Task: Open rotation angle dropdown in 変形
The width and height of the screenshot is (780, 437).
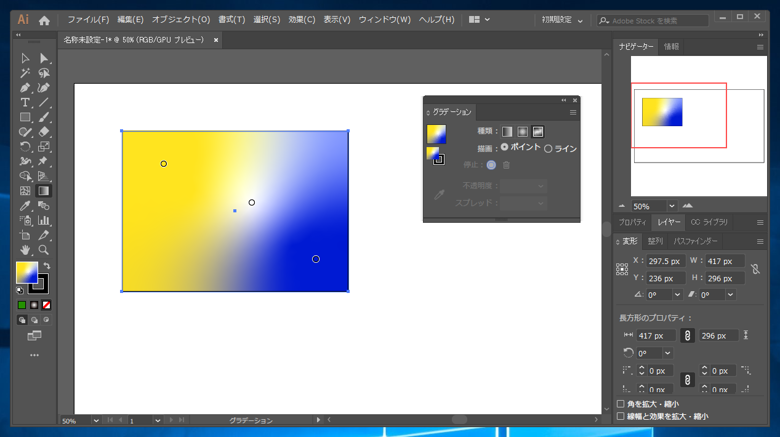Action: pos(677,295)
